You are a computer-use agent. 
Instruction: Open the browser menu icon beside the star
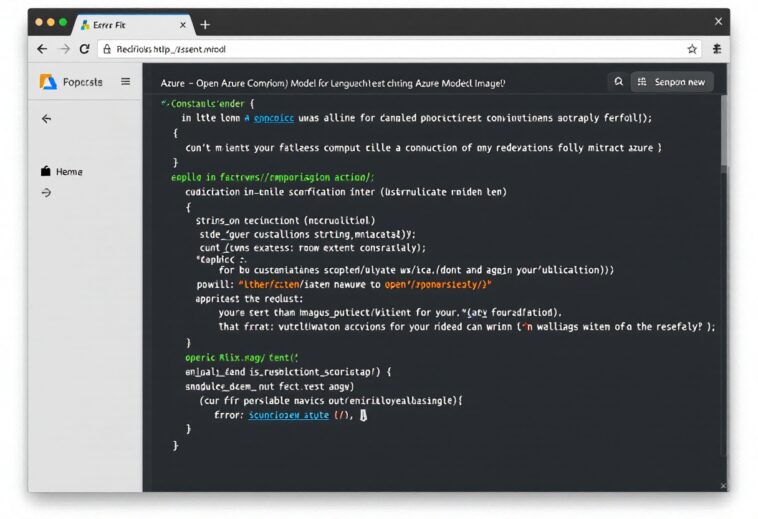tap(717, 49)
